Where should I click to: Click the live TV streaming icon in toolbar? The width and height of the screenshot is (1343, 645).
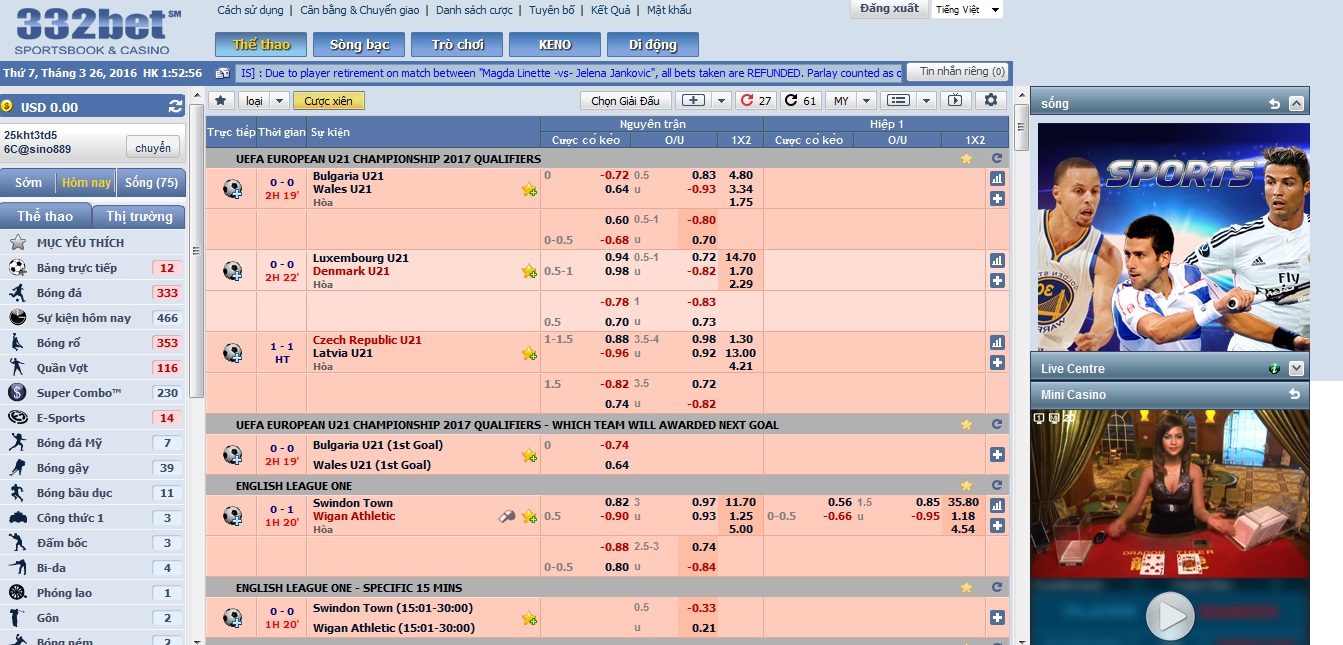[956, 100]
